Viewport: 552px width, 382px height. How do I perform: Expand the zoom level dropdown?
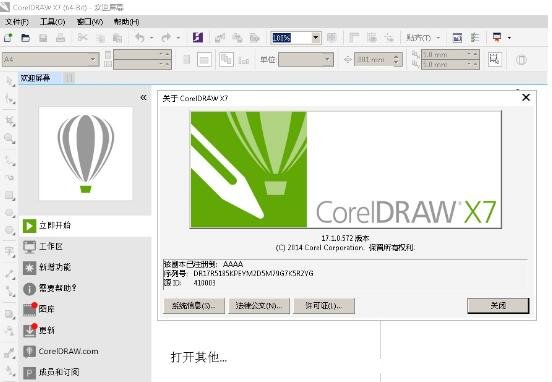pyautogui.click(x=316, y=37)
